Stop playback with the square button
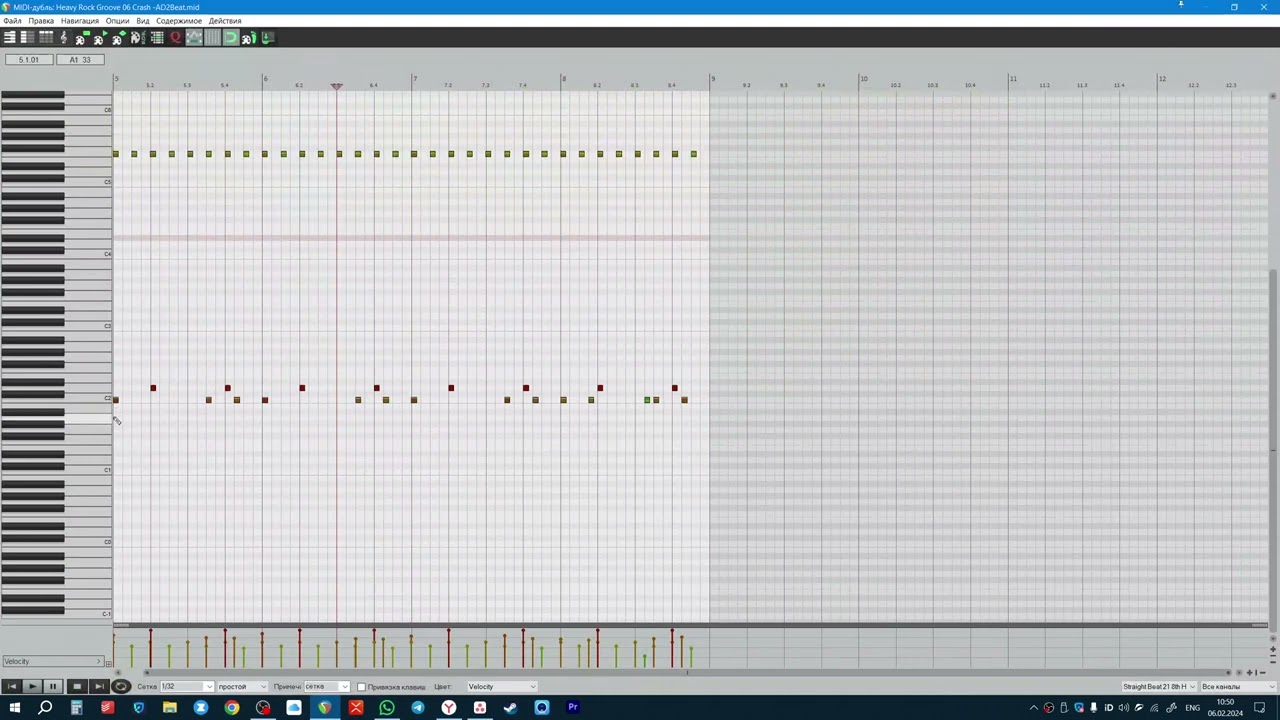 click(x=76, y=686)
